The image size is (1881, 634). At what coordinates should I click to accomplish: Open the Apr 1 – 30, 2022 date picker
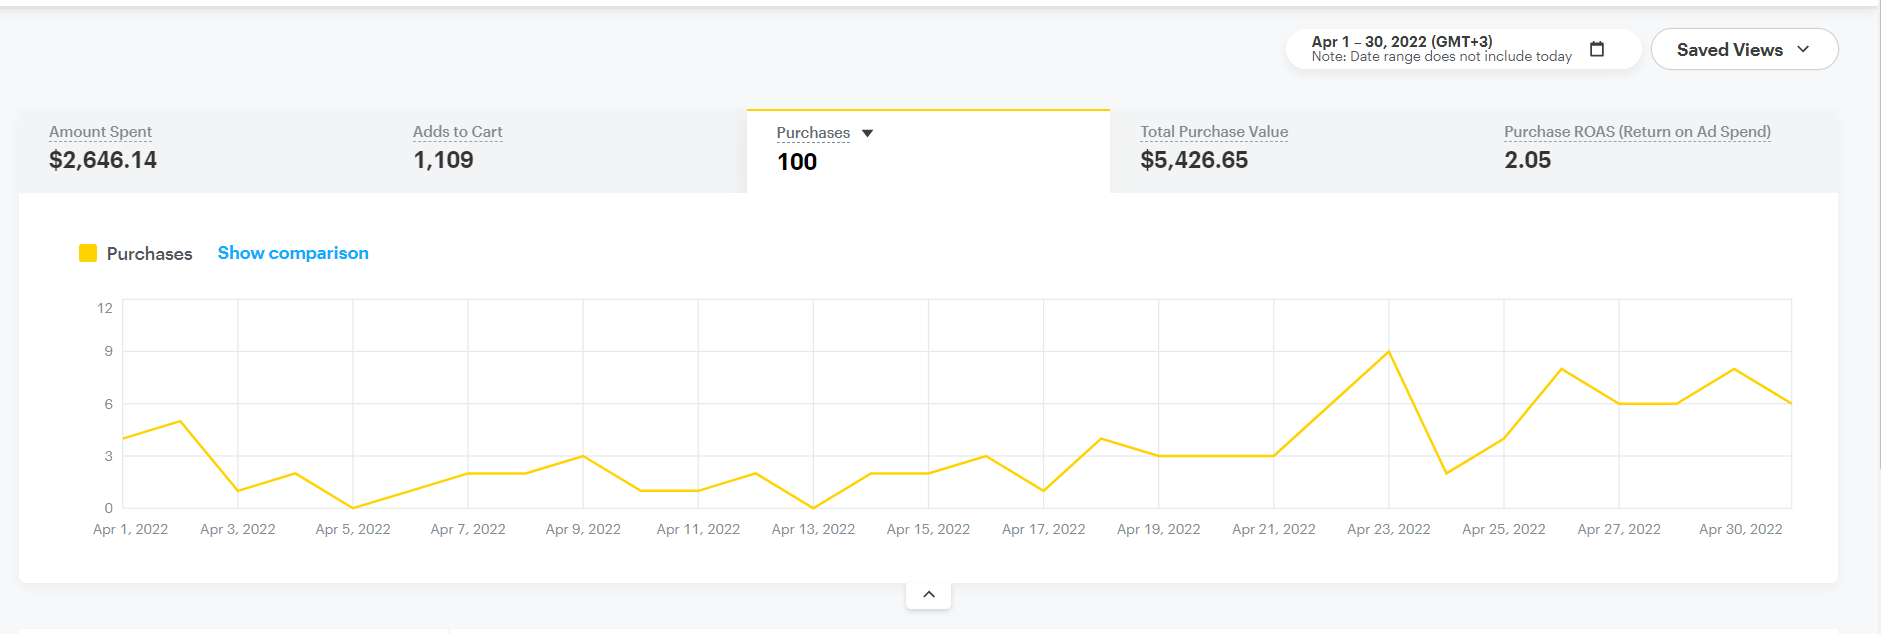click(x=1441, y=49)
